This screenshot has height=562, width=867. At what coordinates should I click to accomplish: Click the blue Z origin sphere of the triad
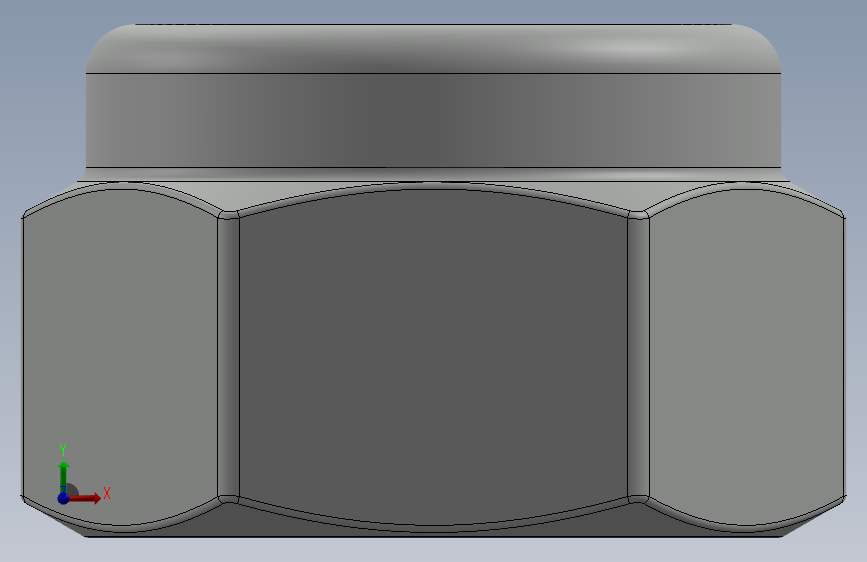[64, 498]
